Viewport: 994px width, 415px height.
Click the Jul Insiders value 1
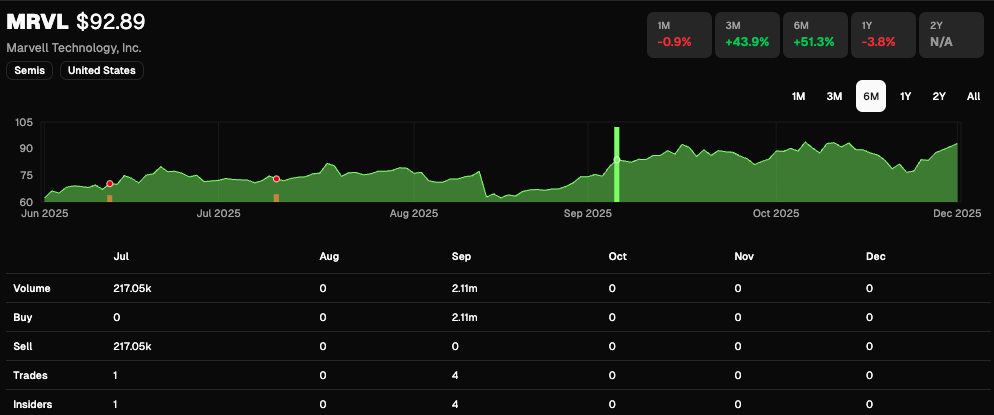(x=116, y=404)
